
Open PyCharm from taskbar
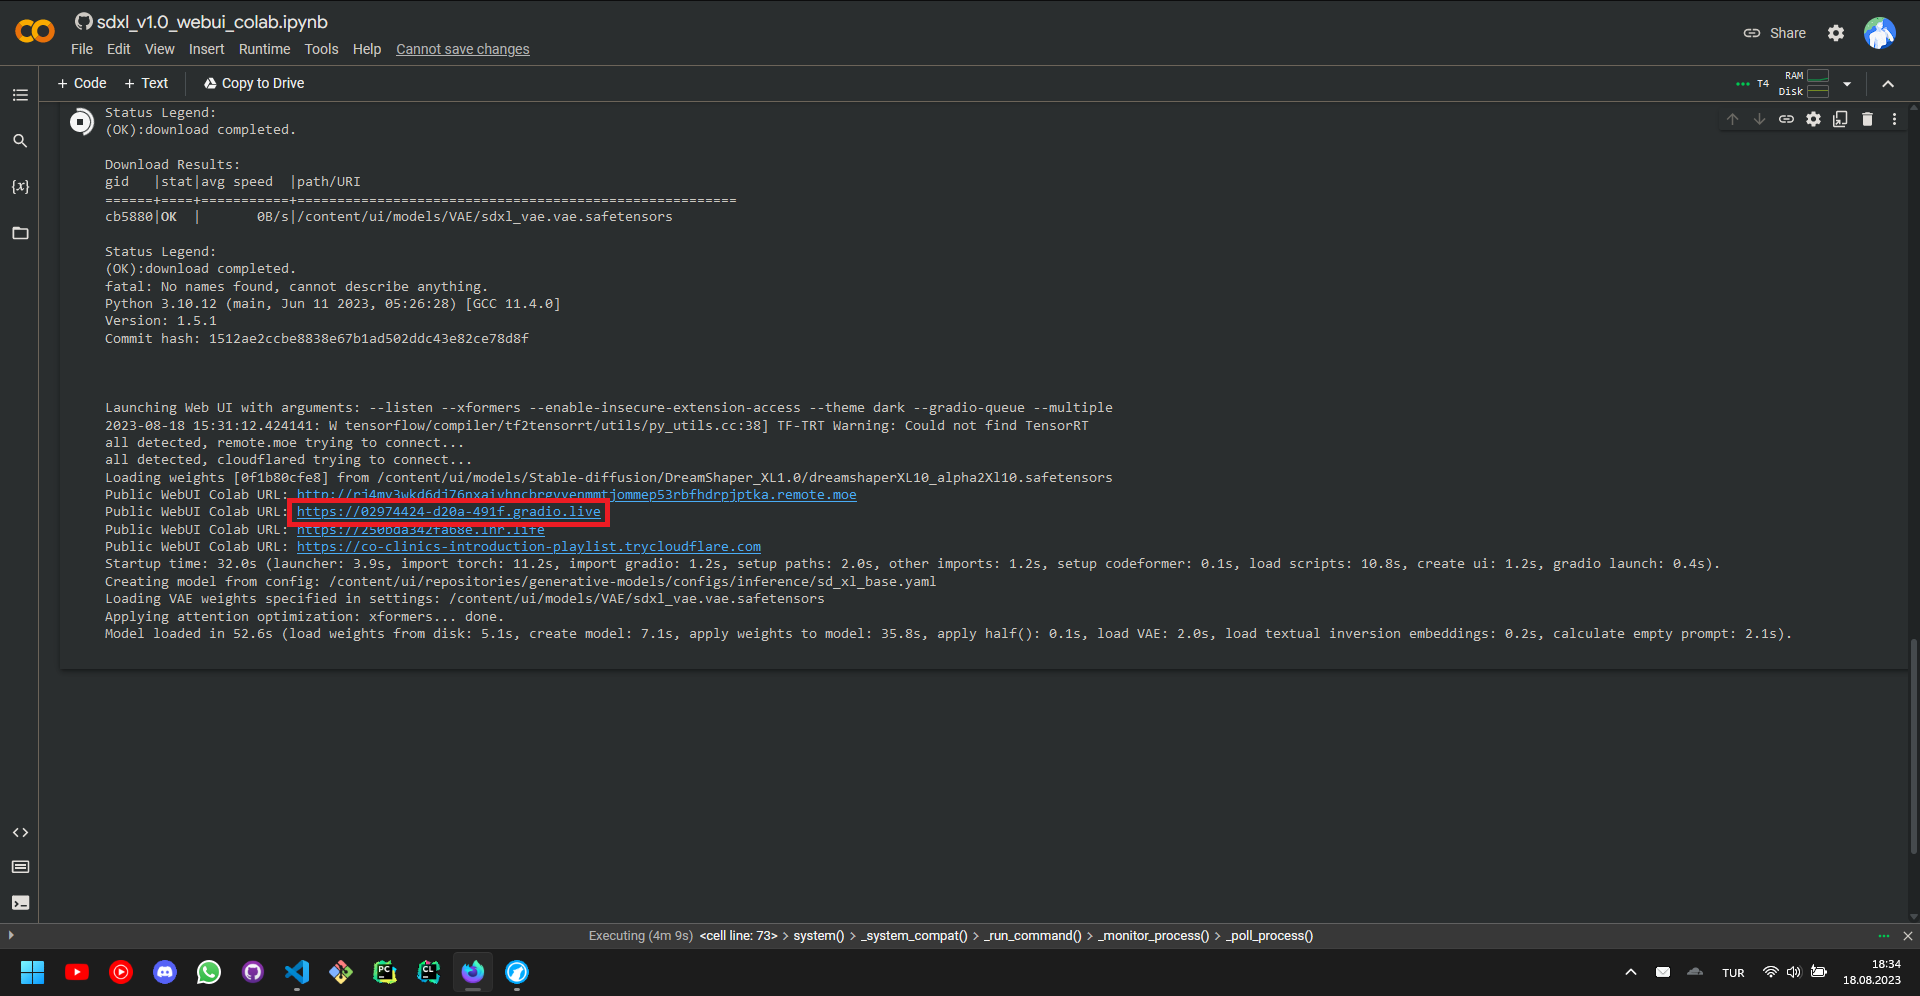click(385, 972)
